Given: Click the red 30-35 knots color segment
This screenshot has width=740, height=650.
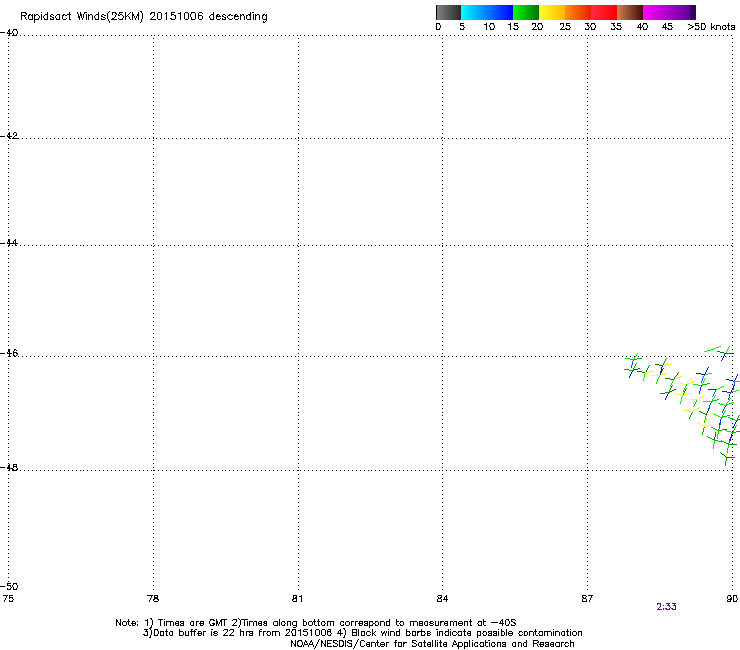Looking at the screenshot, I should 604,12.
